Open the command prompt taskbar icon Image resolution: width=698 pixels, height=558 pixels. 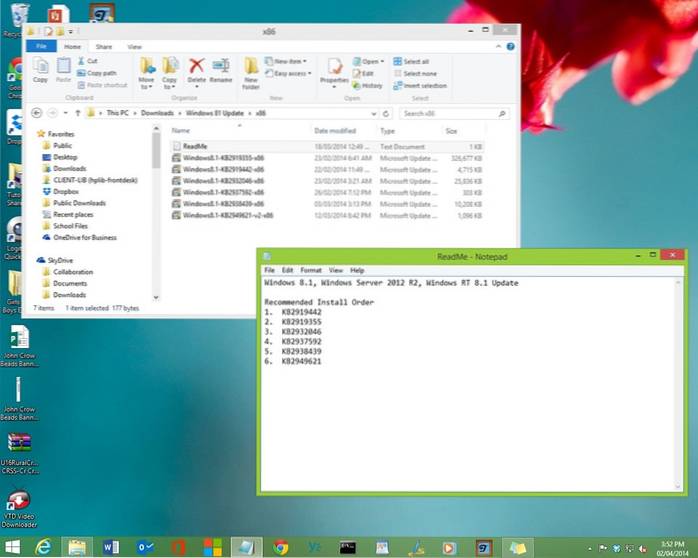click(348, 547)
